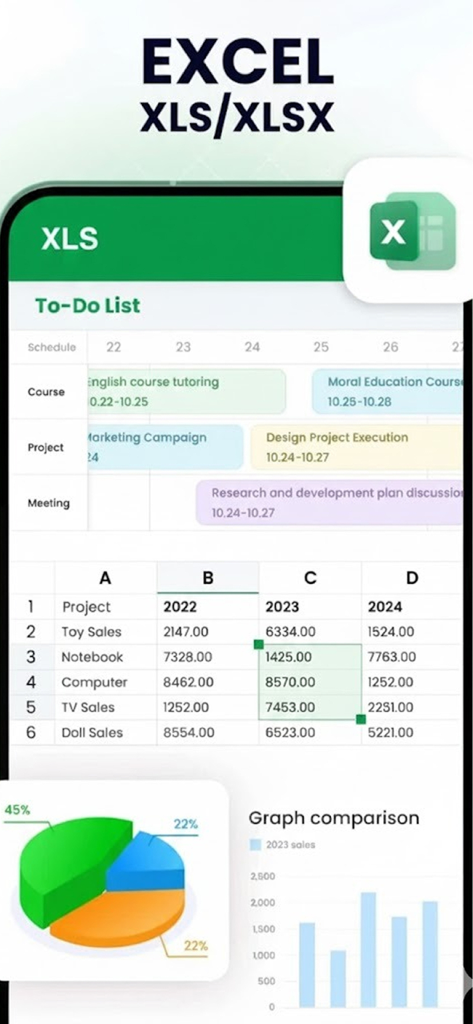Select column D header
The width and height of the screenshot is (473, 1024).
pyautogui.click(x=412, y=577)
